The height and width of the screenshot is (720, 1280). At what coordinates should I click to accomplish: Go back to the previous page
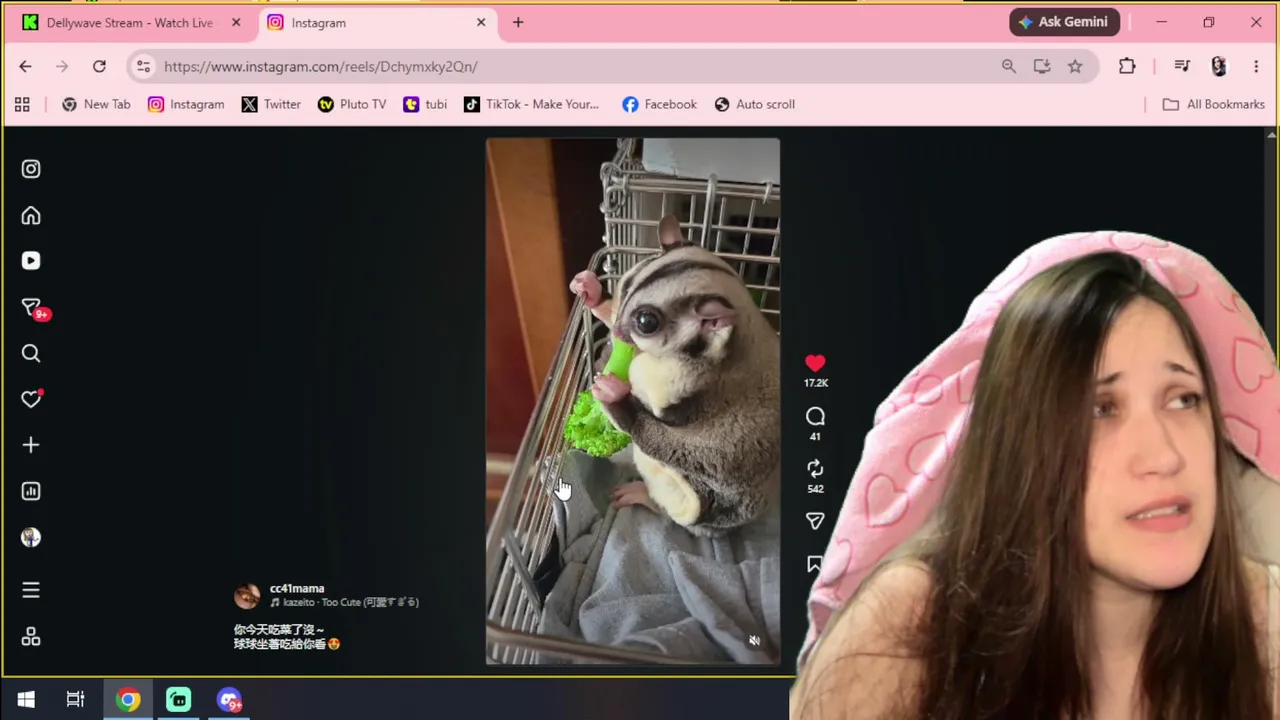tap(25, 66)
